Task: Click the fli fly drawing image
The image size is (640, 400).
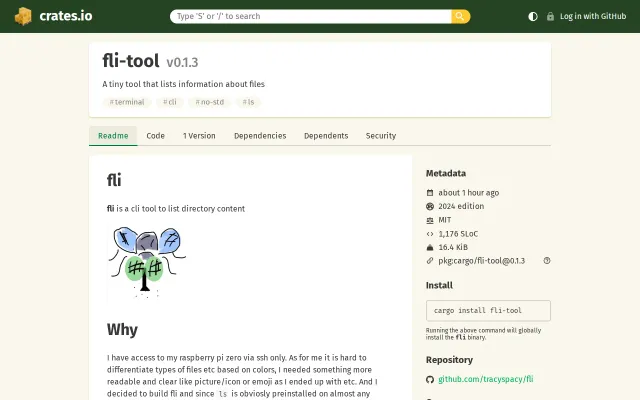Action: (x=147, y=262)
